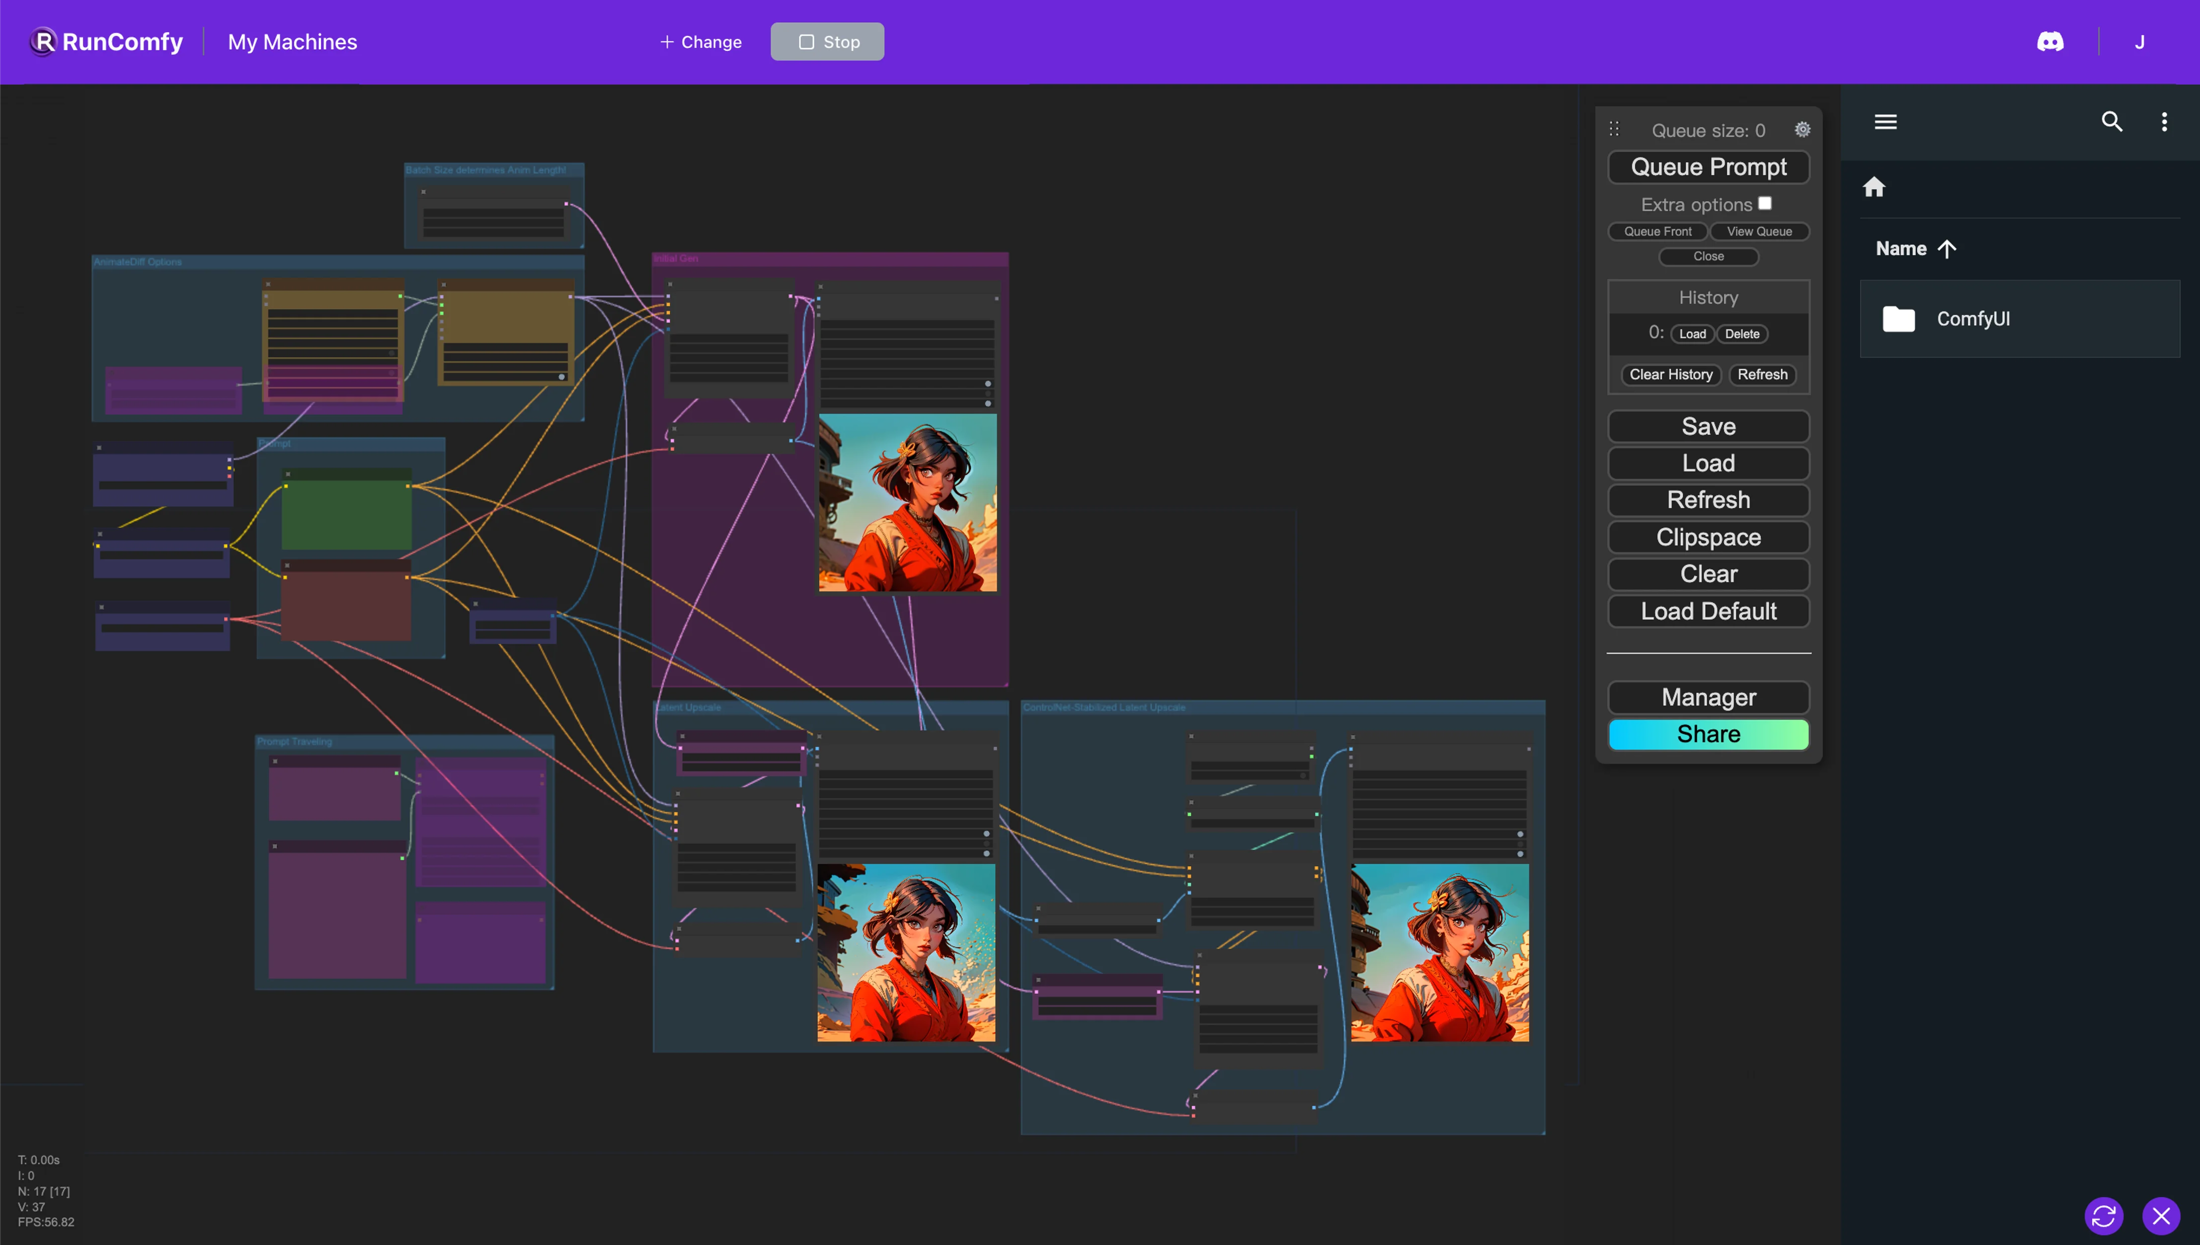
Task: Click the large Refresh button
Action: click(1708, 499)
